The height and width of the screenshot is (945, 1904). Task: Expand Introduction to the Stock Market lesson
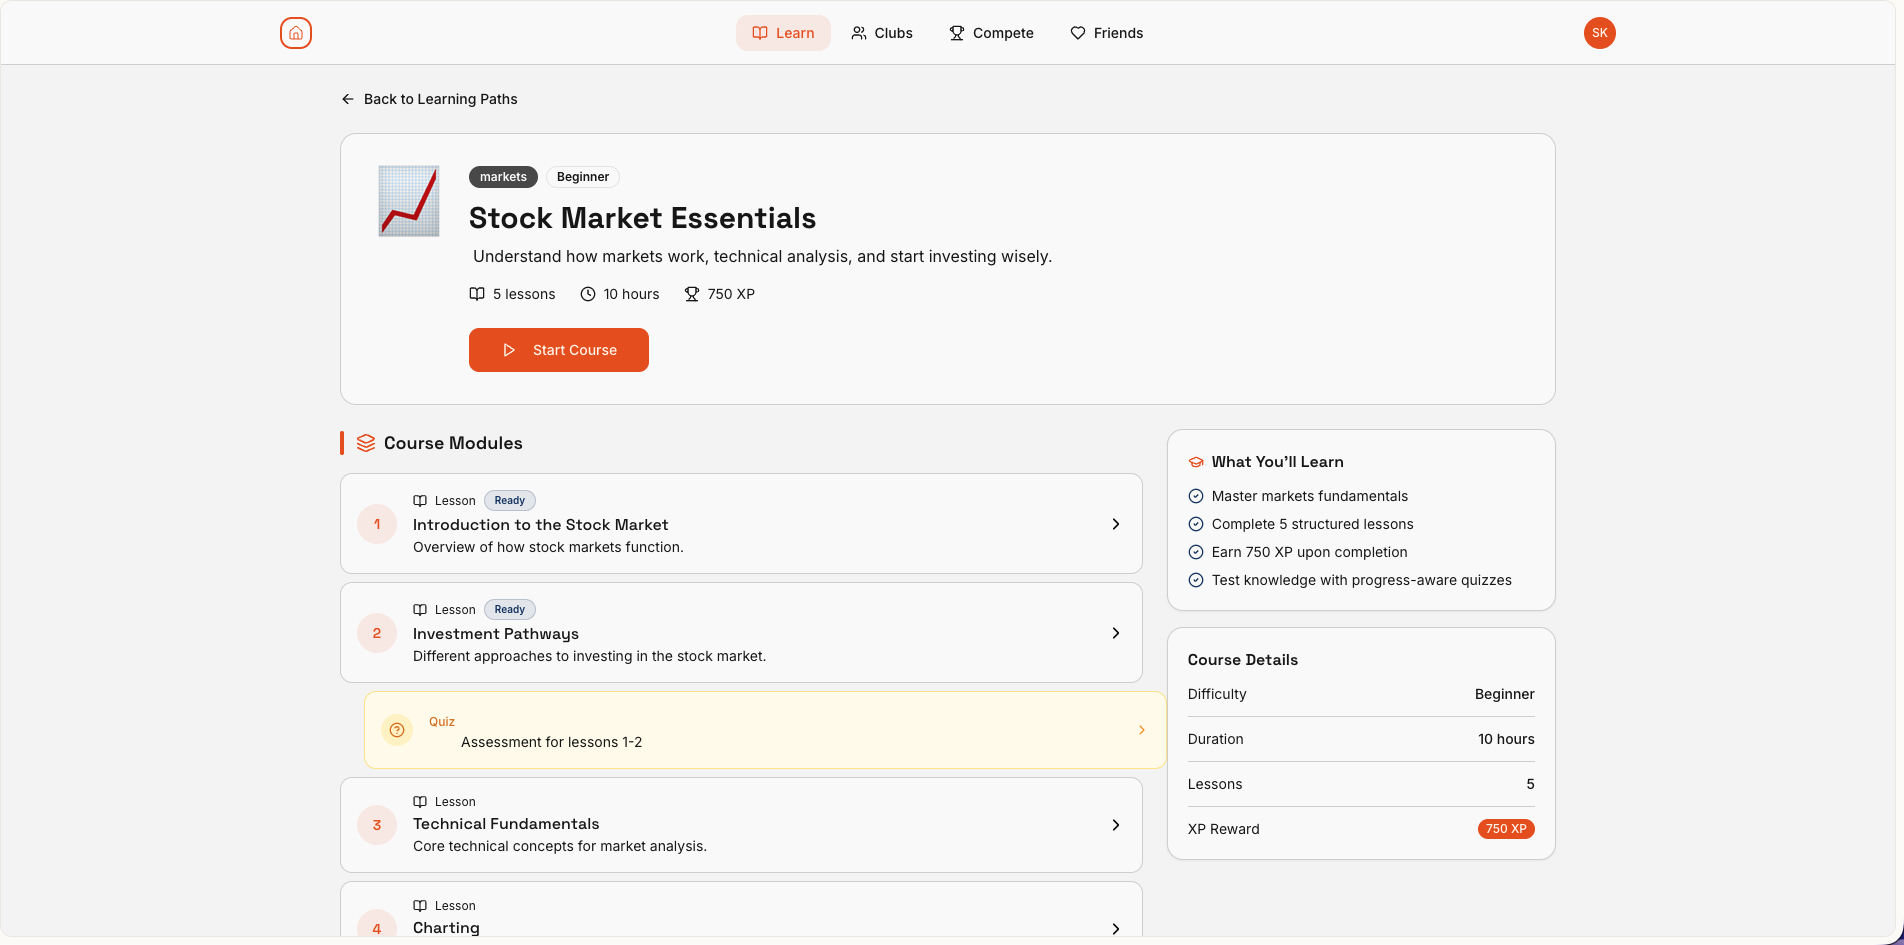1116,524
